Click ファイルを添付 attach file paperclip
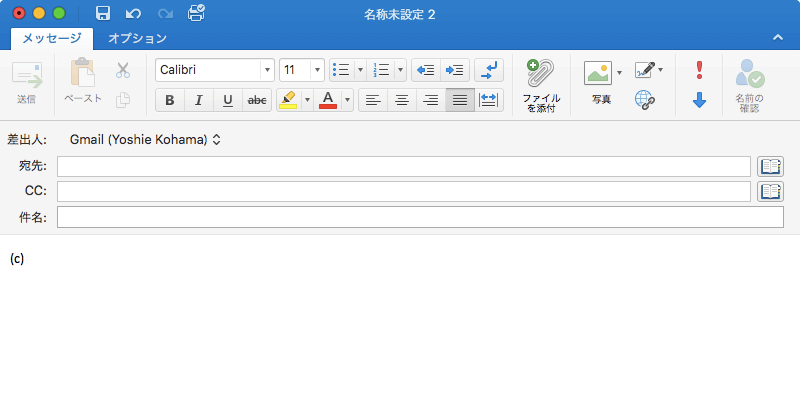The width and height of the screenshot is (800, 400). (x=541, y=85)
